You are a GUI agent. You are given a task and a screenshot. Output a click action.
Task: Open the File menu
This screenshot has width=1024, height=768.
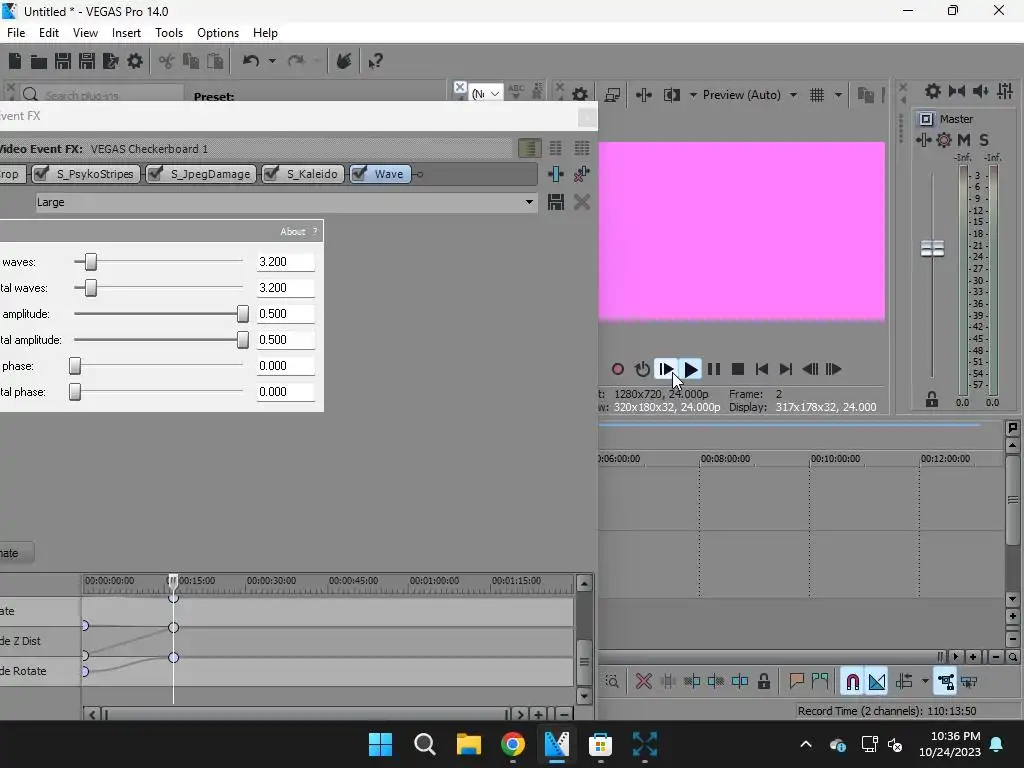pyautogui.click(x=16, y=33)
